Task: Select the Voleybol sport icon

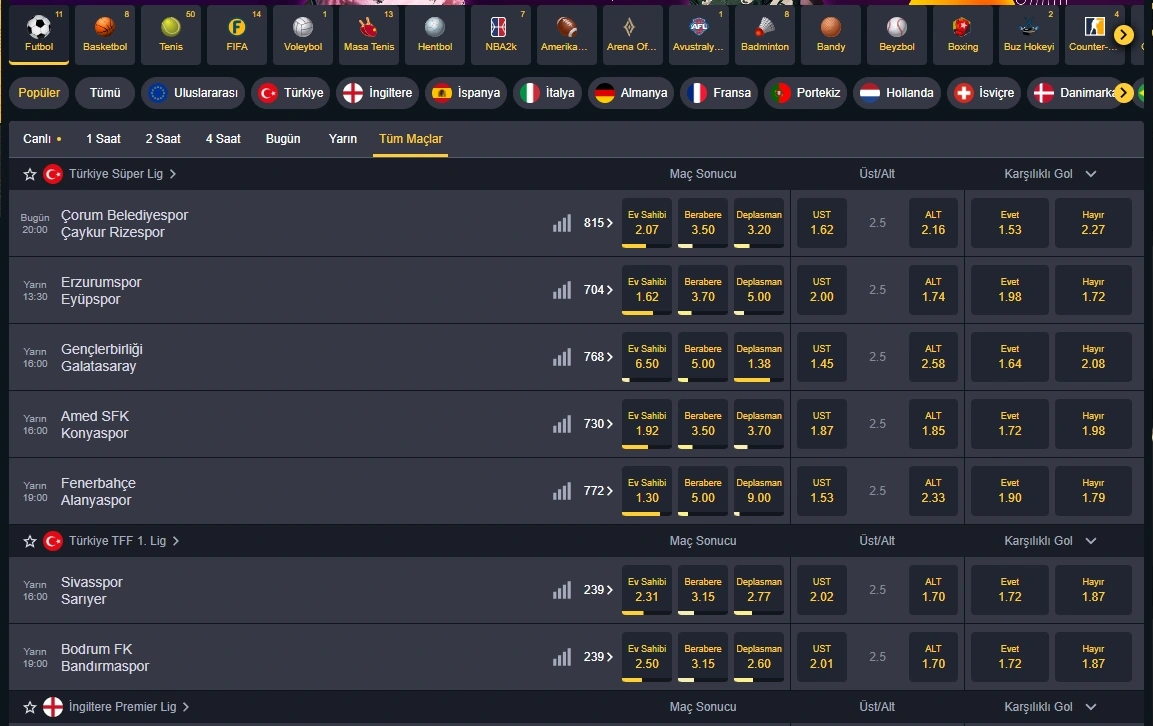Action: [x=303, y=34]
